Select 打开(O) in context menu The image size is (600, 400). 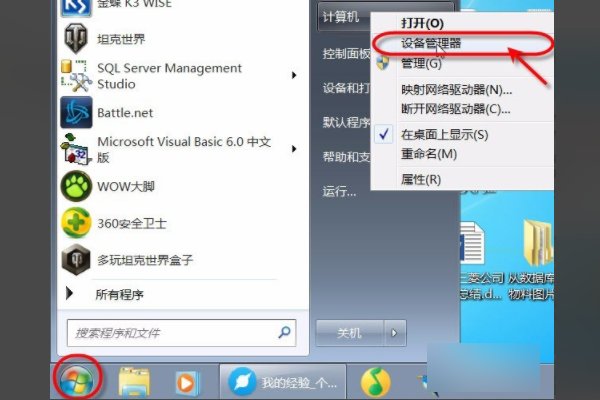click(422, 23)
